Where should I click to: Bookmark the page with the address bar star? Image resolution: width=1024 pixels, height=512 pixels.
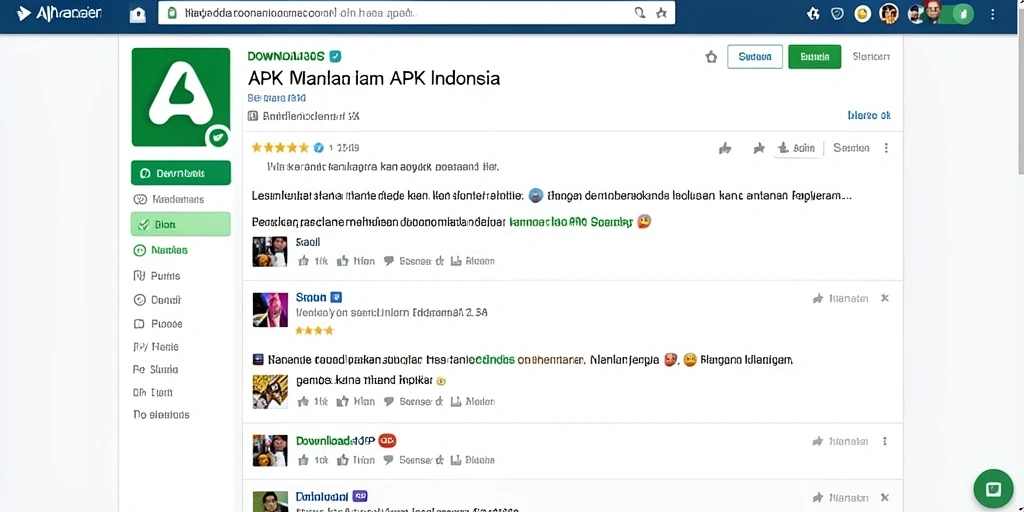tap(661, 13)
